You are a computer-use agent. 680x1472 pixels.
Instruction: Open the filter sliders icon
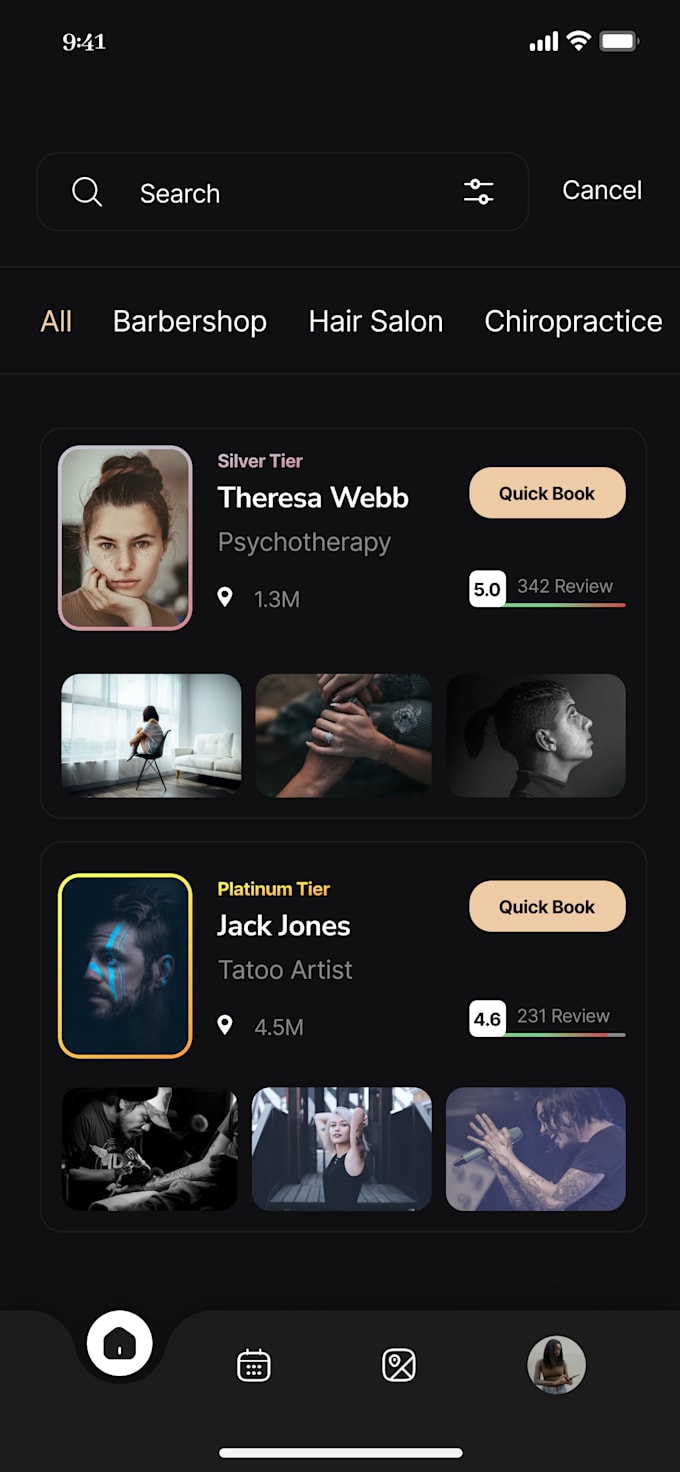(x=479, y=192)
